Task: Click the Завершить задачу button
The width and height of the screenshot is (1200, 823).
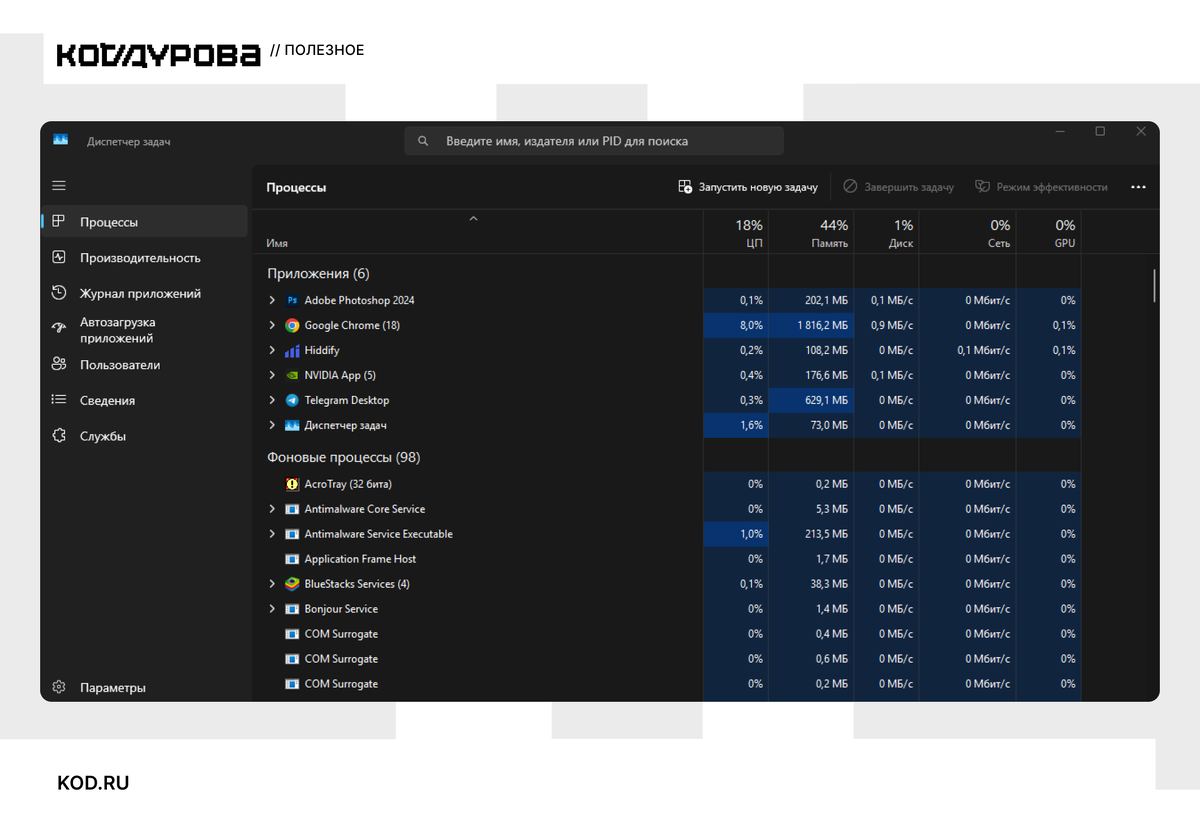Action: coord(898,187)
